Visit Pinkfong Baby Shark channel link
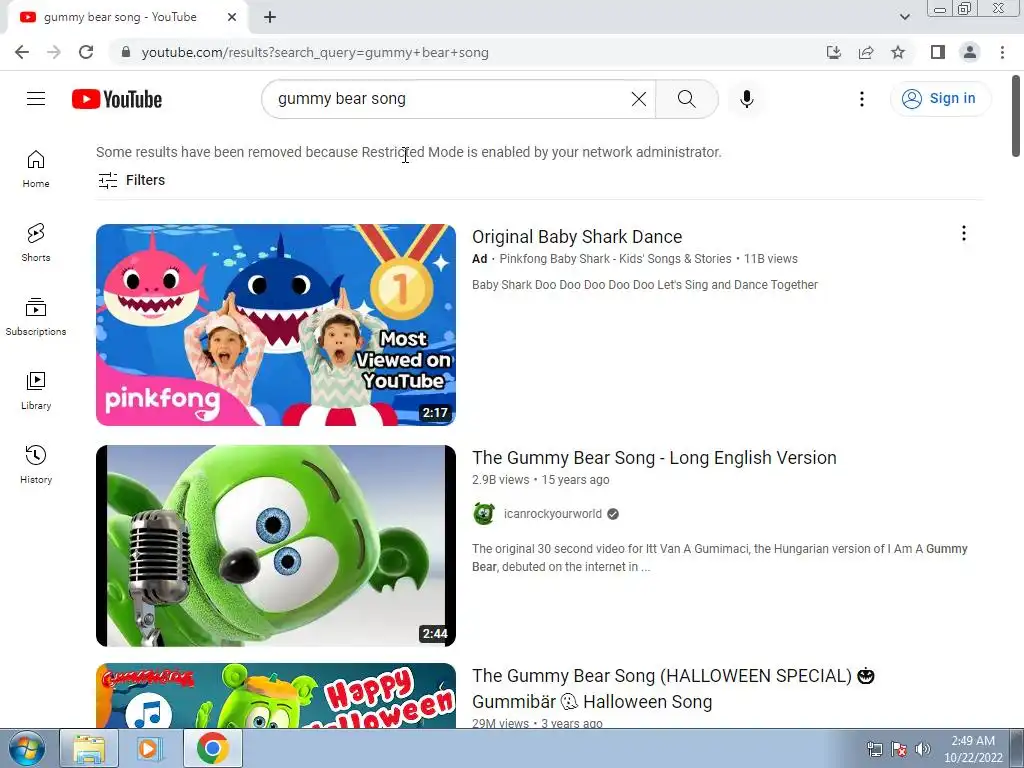The height and width of the screenshot is (768, 1024). [615, 259]
